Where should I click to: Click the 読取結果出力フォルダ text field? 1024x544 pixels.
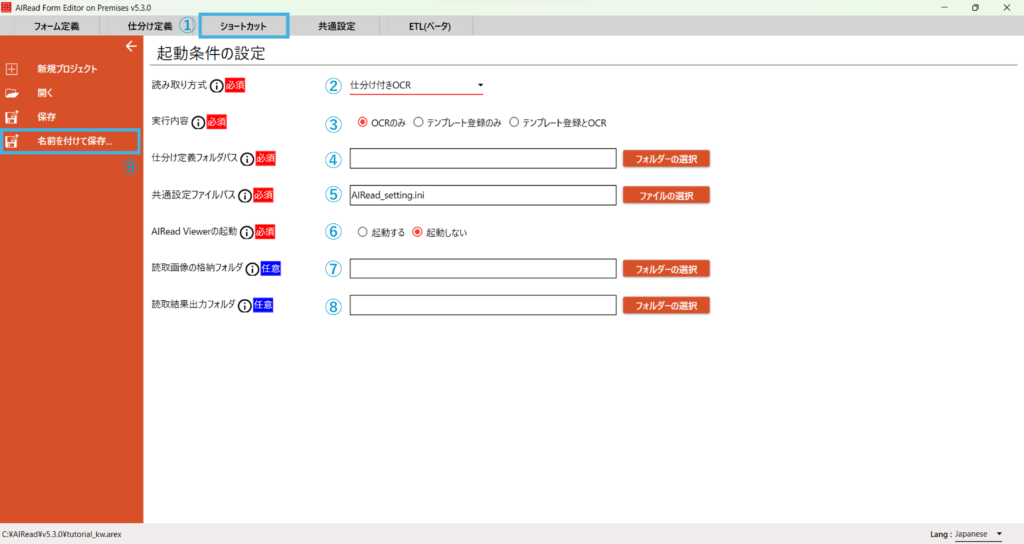(482, 305)
